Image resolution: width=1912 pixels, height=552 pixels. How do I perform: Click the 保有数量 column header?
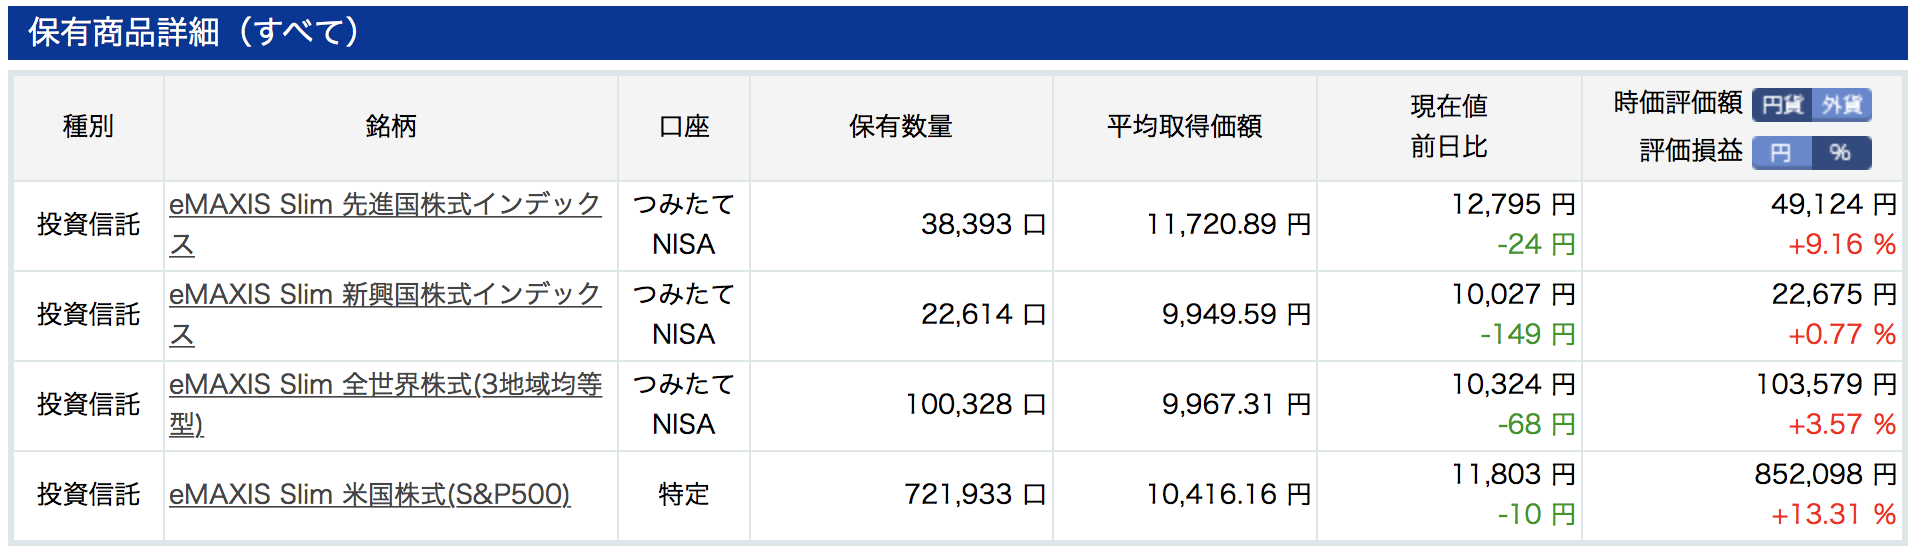pos(901,126)
